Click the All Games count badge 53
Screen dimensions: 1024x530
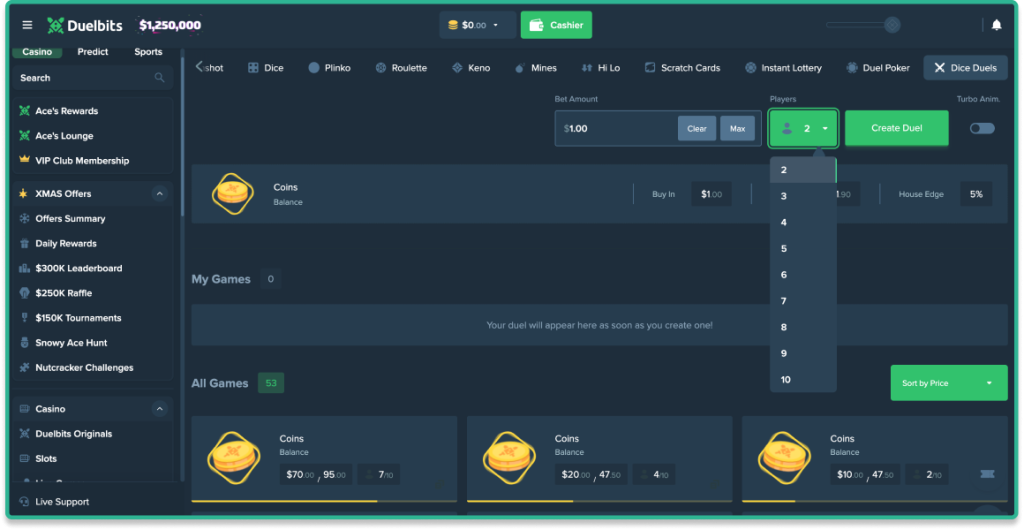pyautogui.click(x=271, y=383)
